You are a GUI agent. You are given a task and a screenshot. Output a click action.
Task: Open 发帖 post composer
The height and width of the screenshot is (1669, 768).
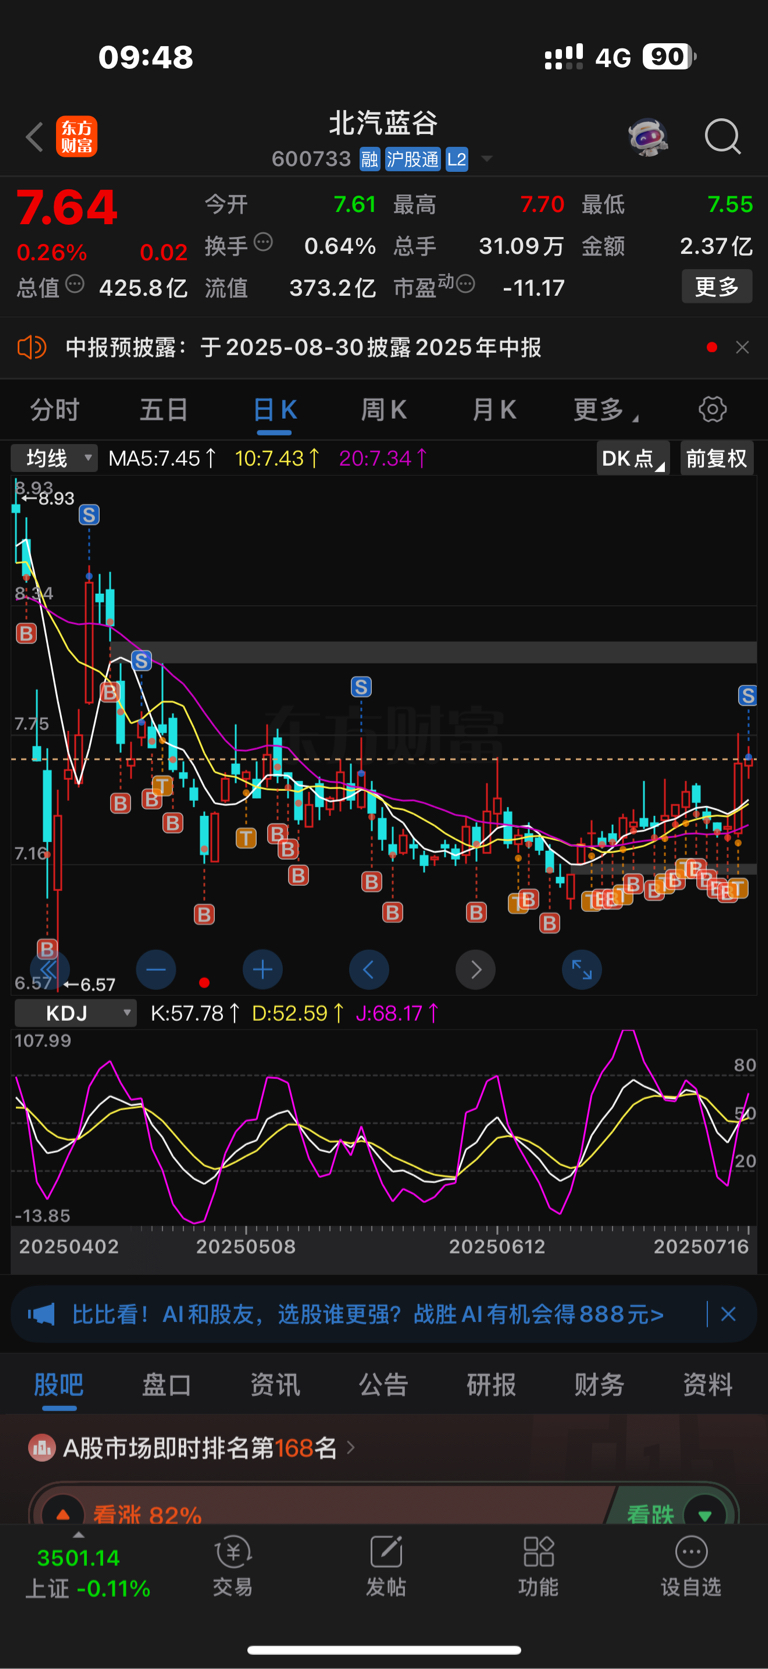[386, 1567]
